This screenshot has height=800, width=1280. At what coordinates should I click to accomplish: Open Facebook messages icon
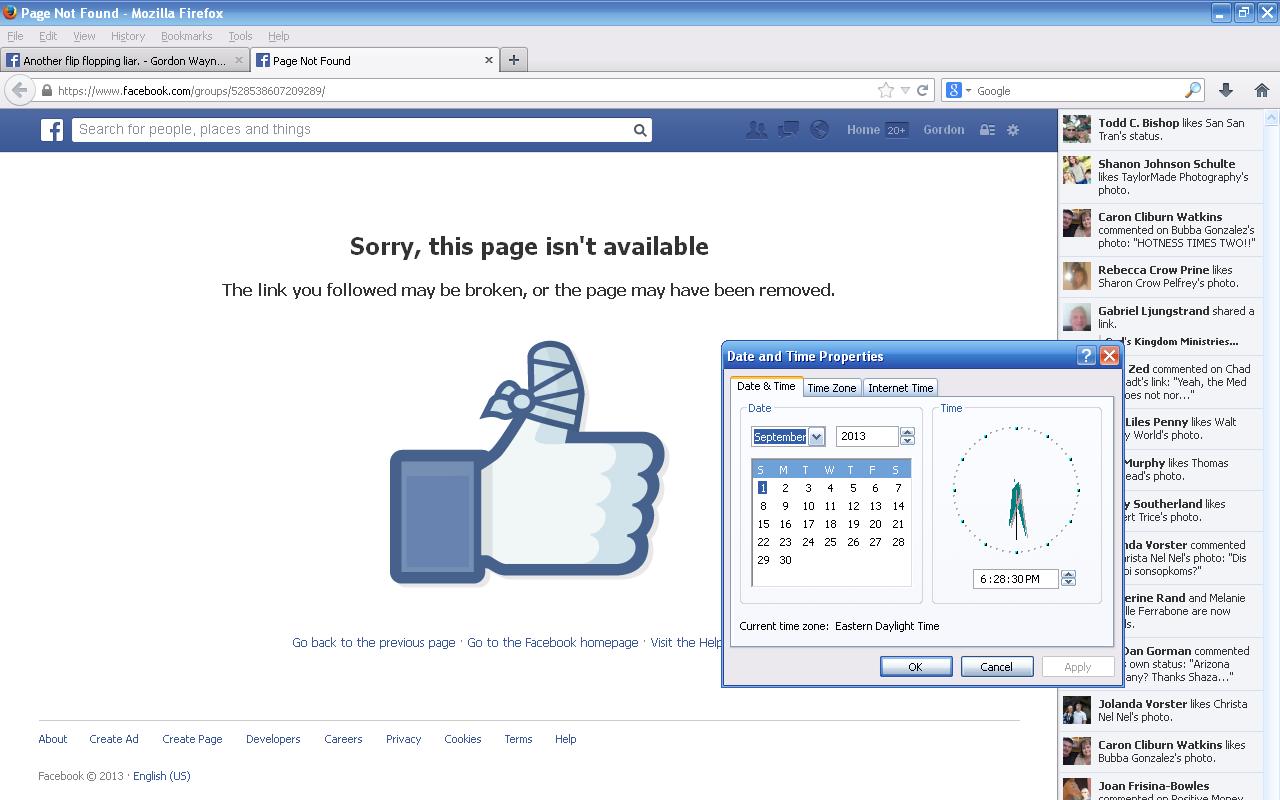[x=788, y=130]
